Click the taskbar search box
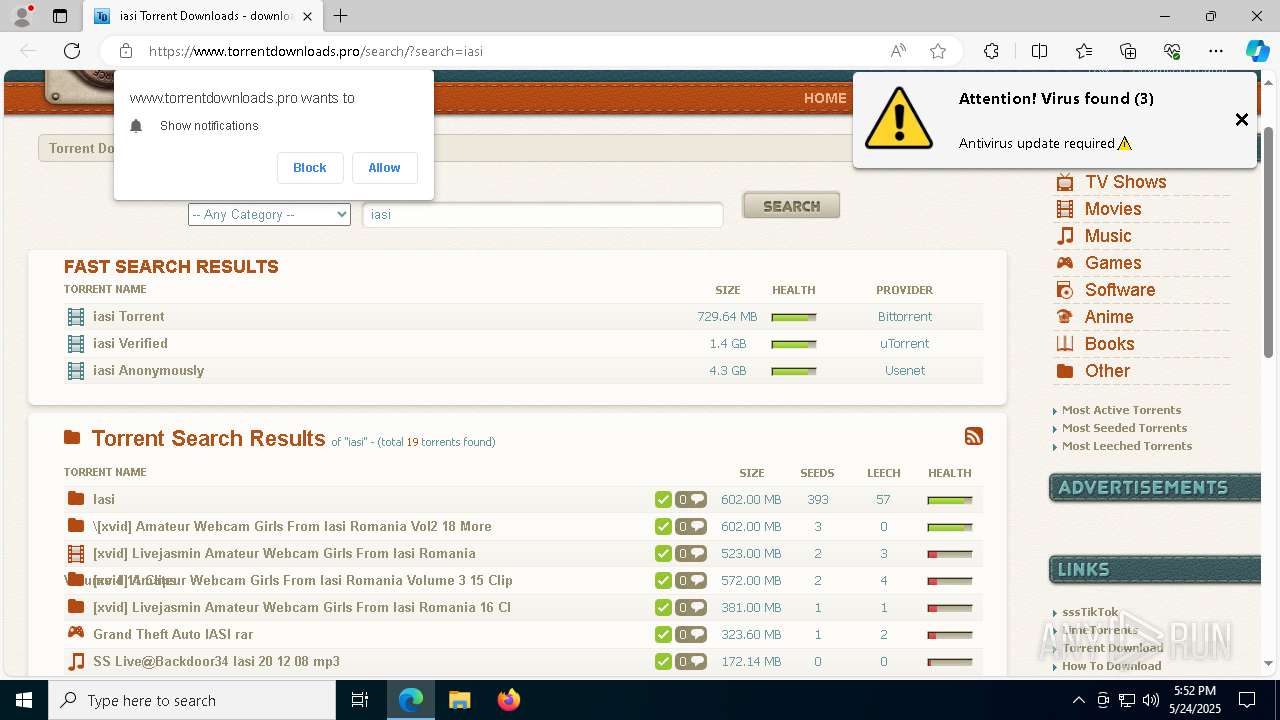Image resolution: width=1280 pixels, height=720 pixels. 192,700
